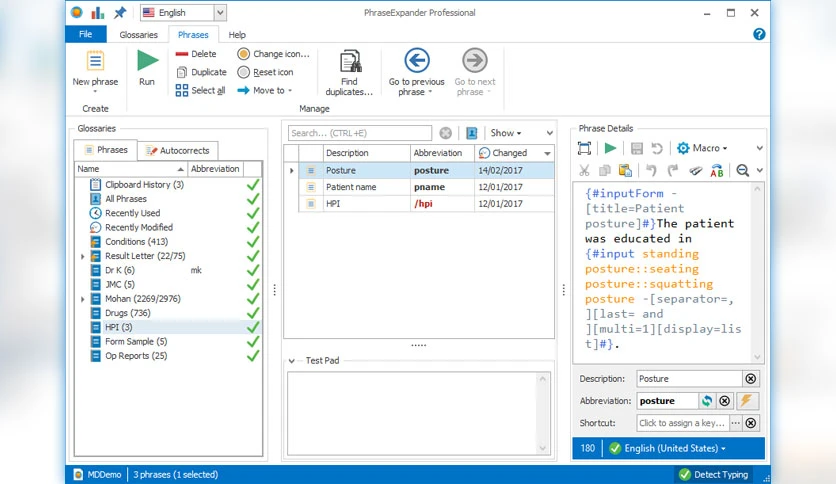Expand the Mohan glossary tree node

(x=83, y=299)
